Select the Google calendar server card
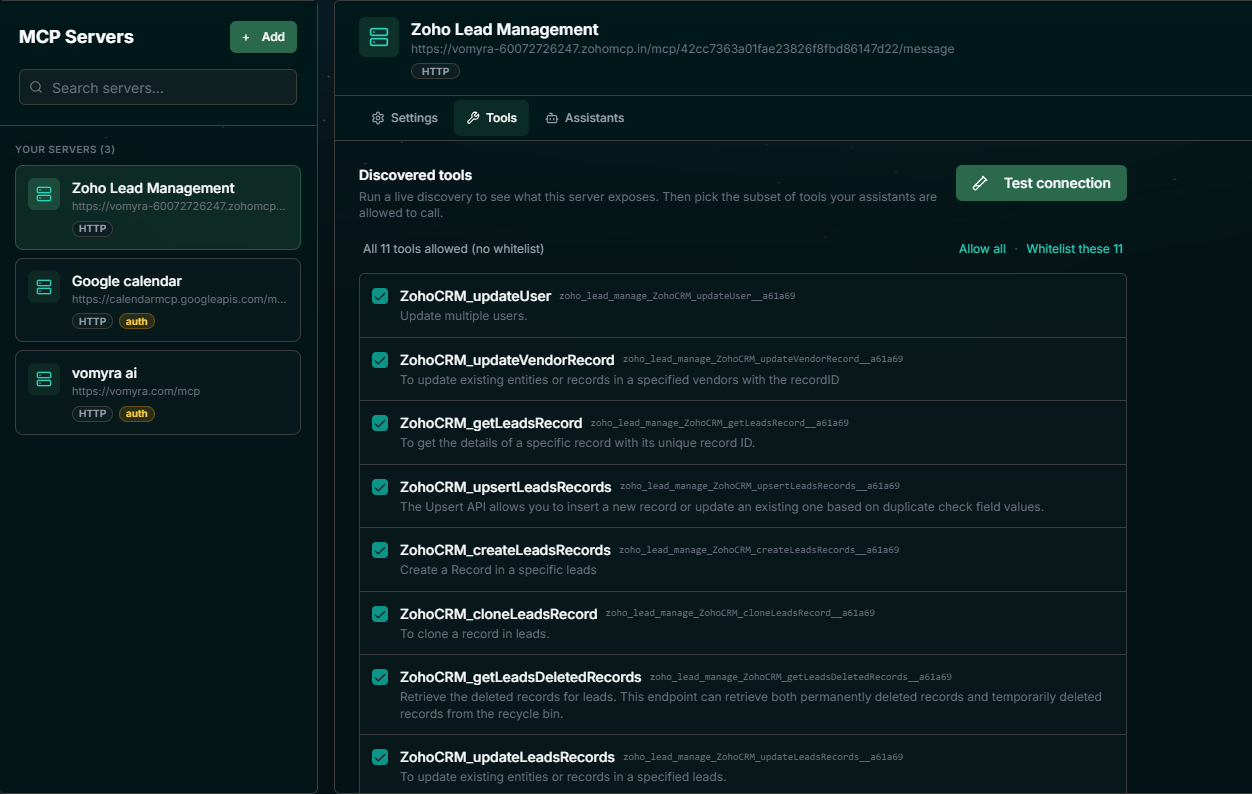The height and width of the screenshot is (794, 1252). pyautogui.click(x=158, y=300)
